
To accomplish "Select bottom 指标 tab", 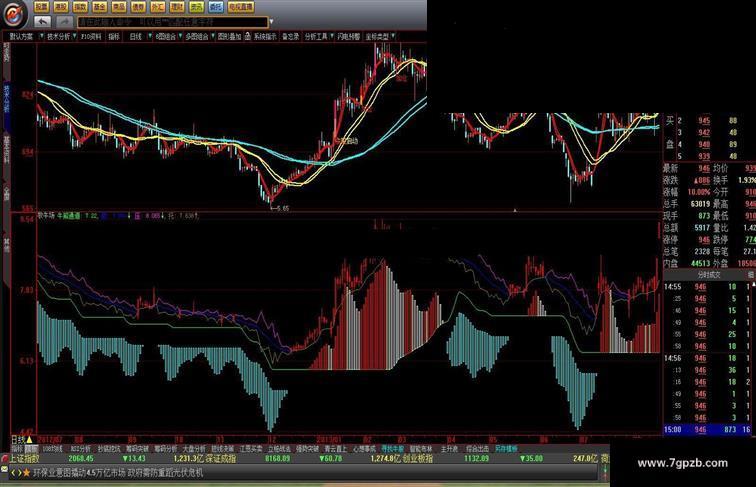I will coord(17,449).
